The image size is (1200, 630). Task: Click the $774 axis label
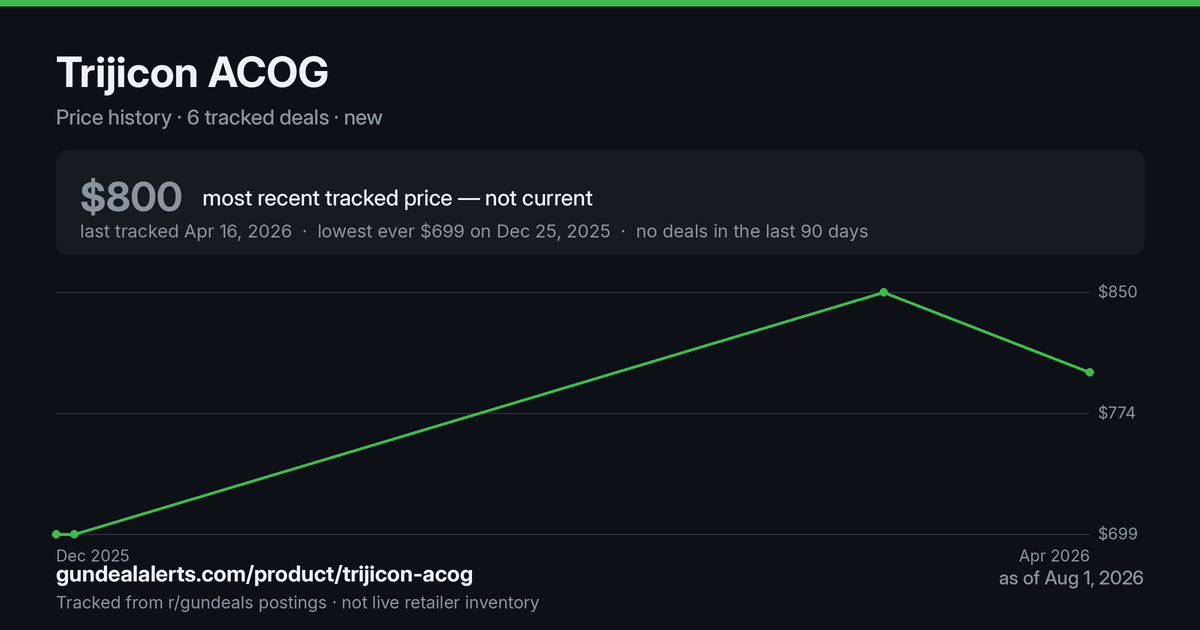pyautogui.click(x=1118, y=413)
